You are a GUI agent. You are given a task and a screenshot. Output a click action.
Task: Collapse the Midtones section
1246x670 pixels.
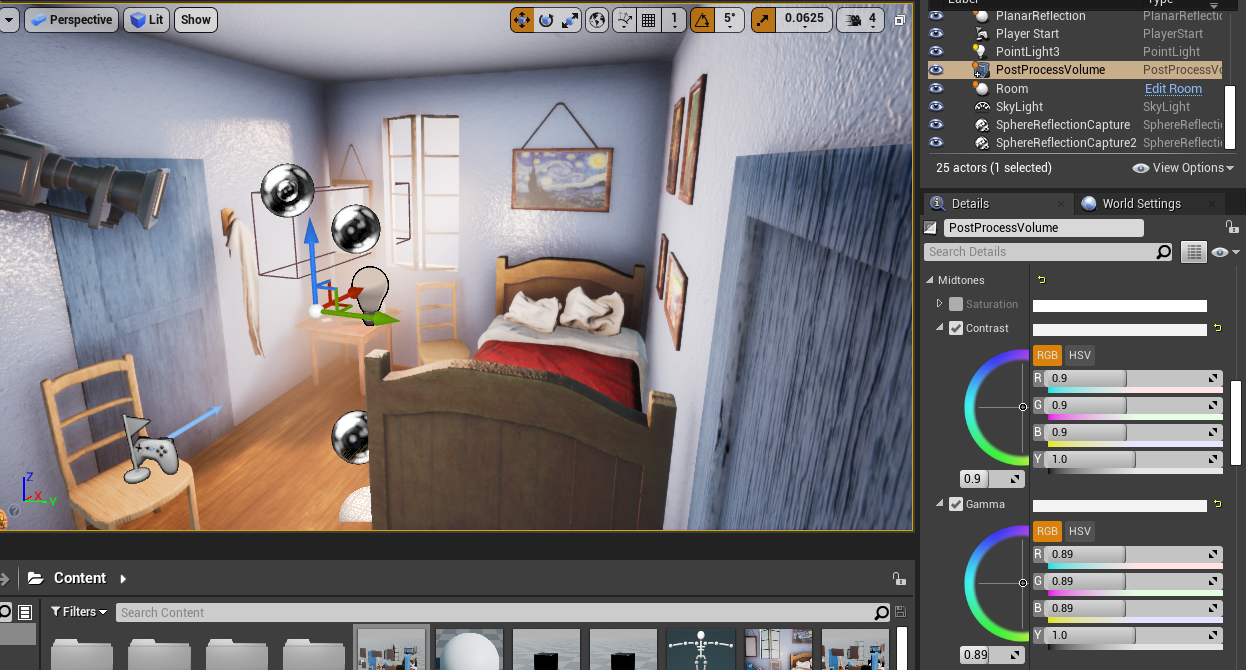(930, 280)
